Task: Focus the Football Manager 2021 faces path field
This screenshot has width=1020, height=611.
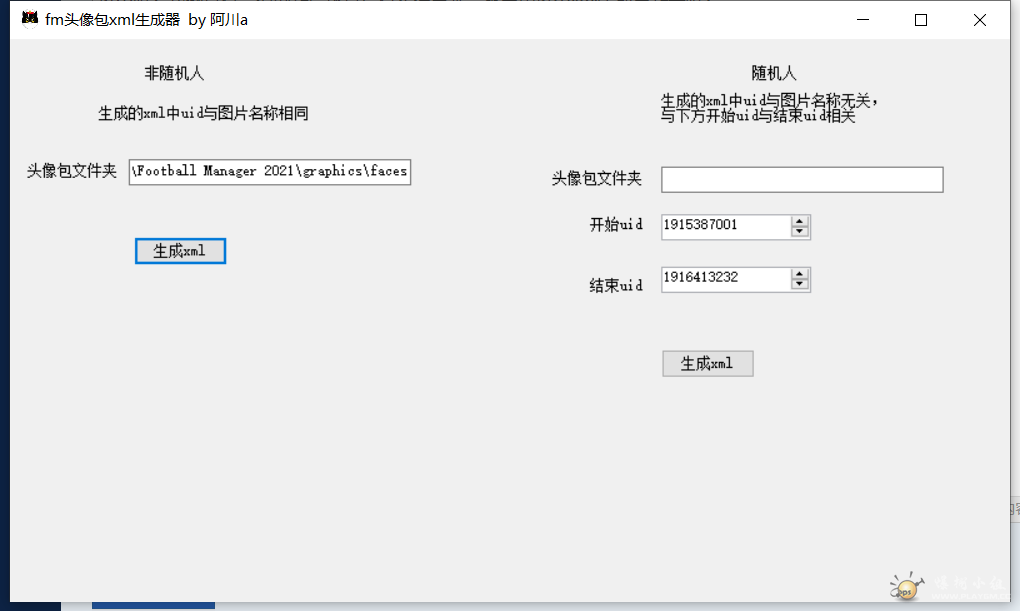Action: tap(269, 171)
